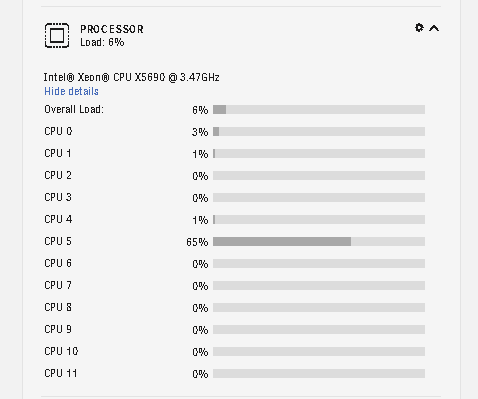
Task: Click the 3% value for CPU 0
Action: point(200,132)
